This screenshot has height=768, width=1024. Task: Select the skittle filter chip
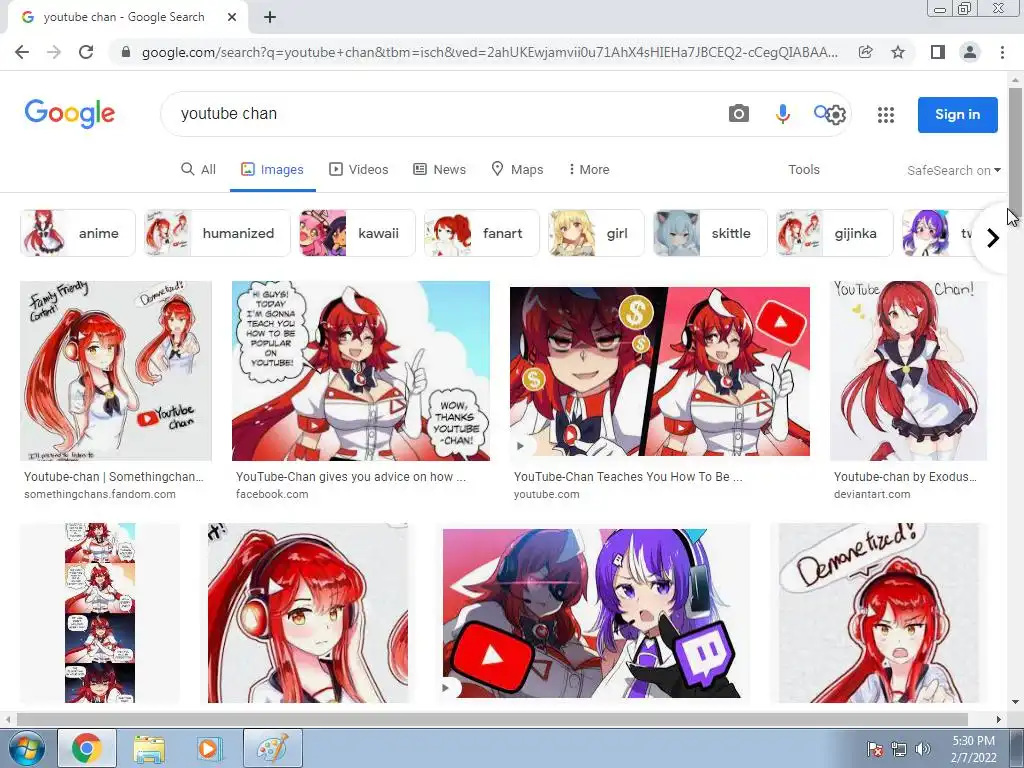711,233
